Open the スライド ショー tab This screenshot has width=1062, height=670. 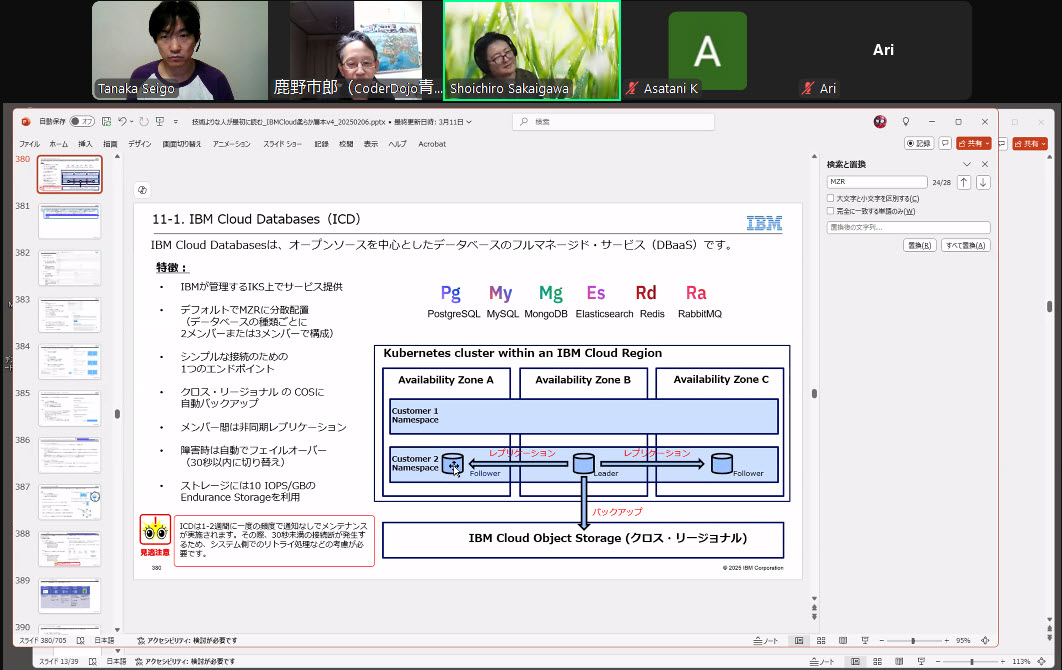pyautogui.click(x=282, y=144)
